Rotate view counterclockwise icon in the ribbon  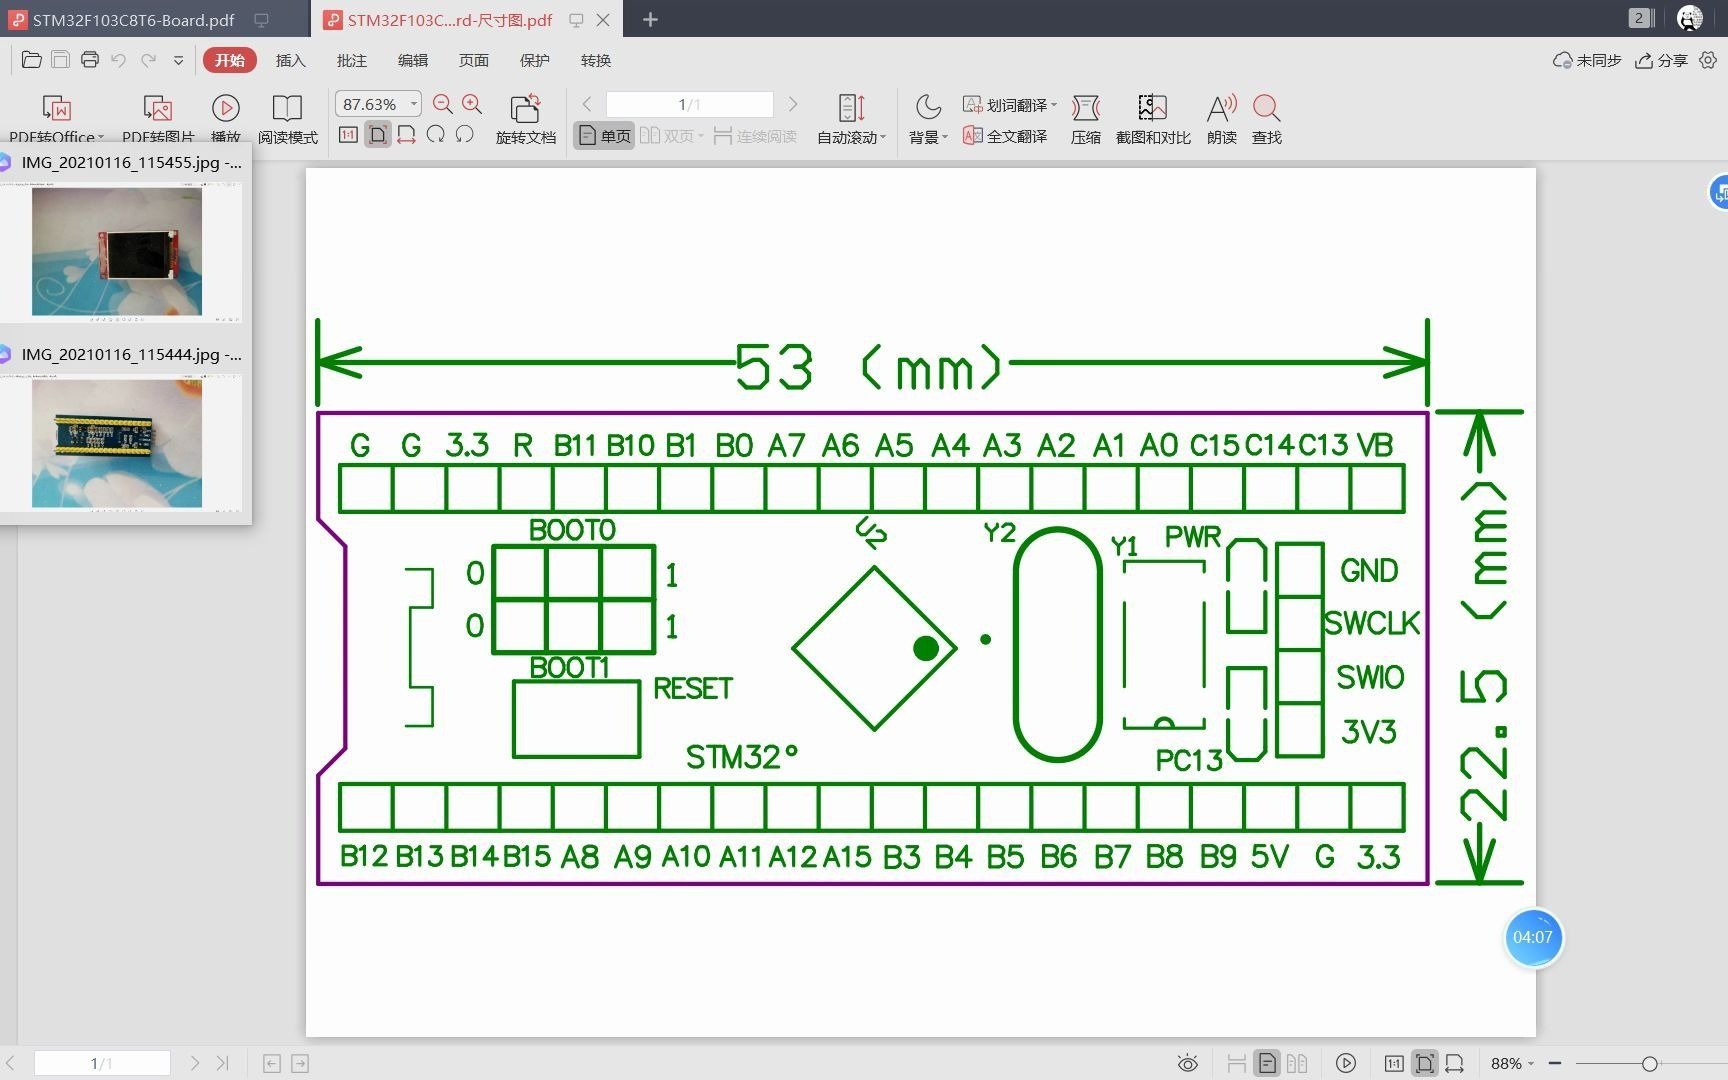(x=464, y=135)
